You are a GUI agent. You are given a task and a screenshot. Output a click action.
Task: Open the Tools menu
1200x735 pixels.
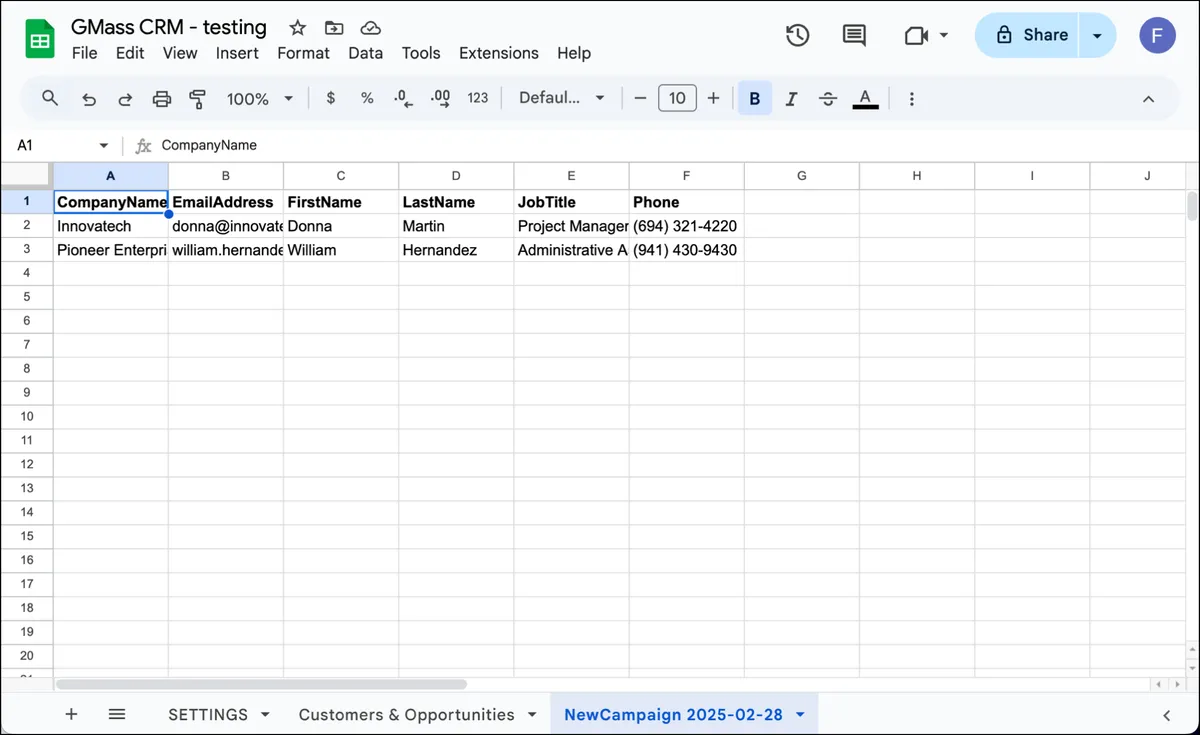point(421,53)
